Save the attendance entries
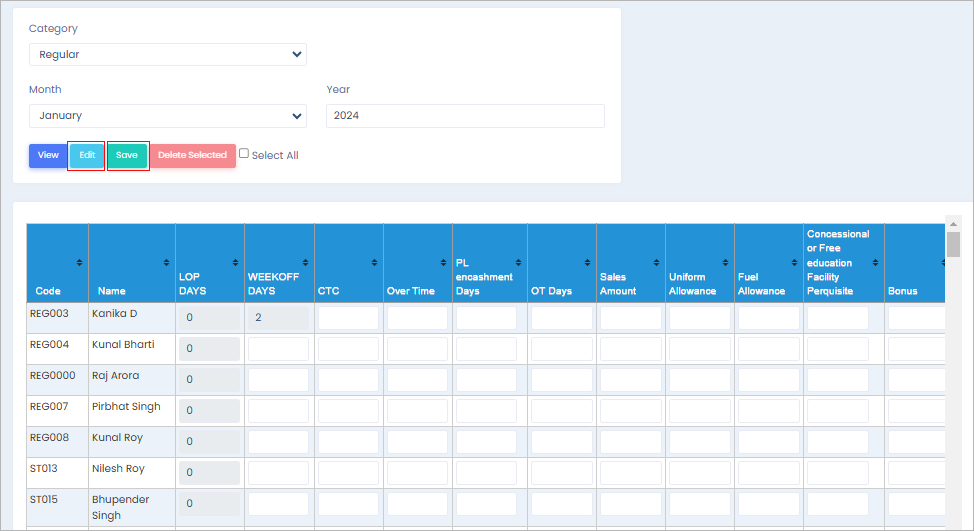Viewport: 974px width, 531px height. tap(127, 156)
